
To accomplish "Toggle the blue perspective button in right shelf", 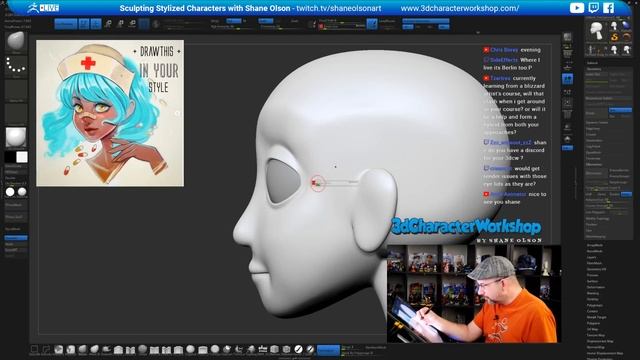I will (x=567, y=79).
